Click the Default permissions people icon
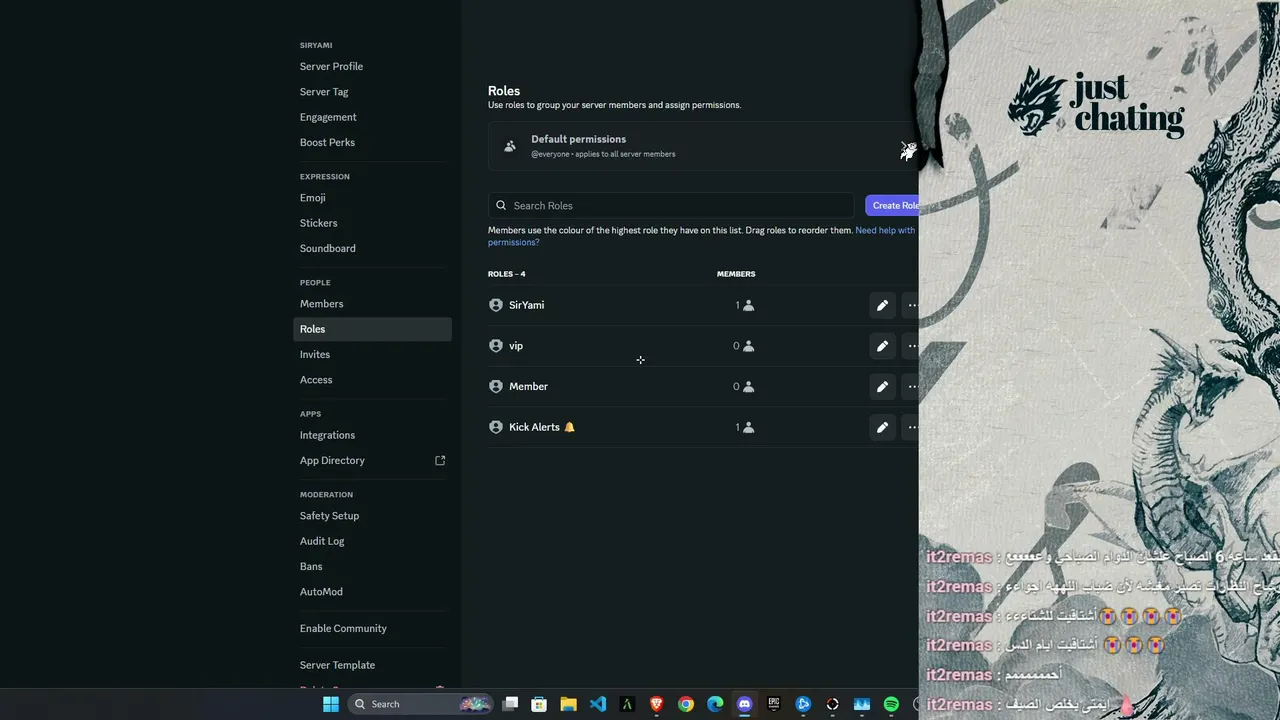 pos(510,146)
